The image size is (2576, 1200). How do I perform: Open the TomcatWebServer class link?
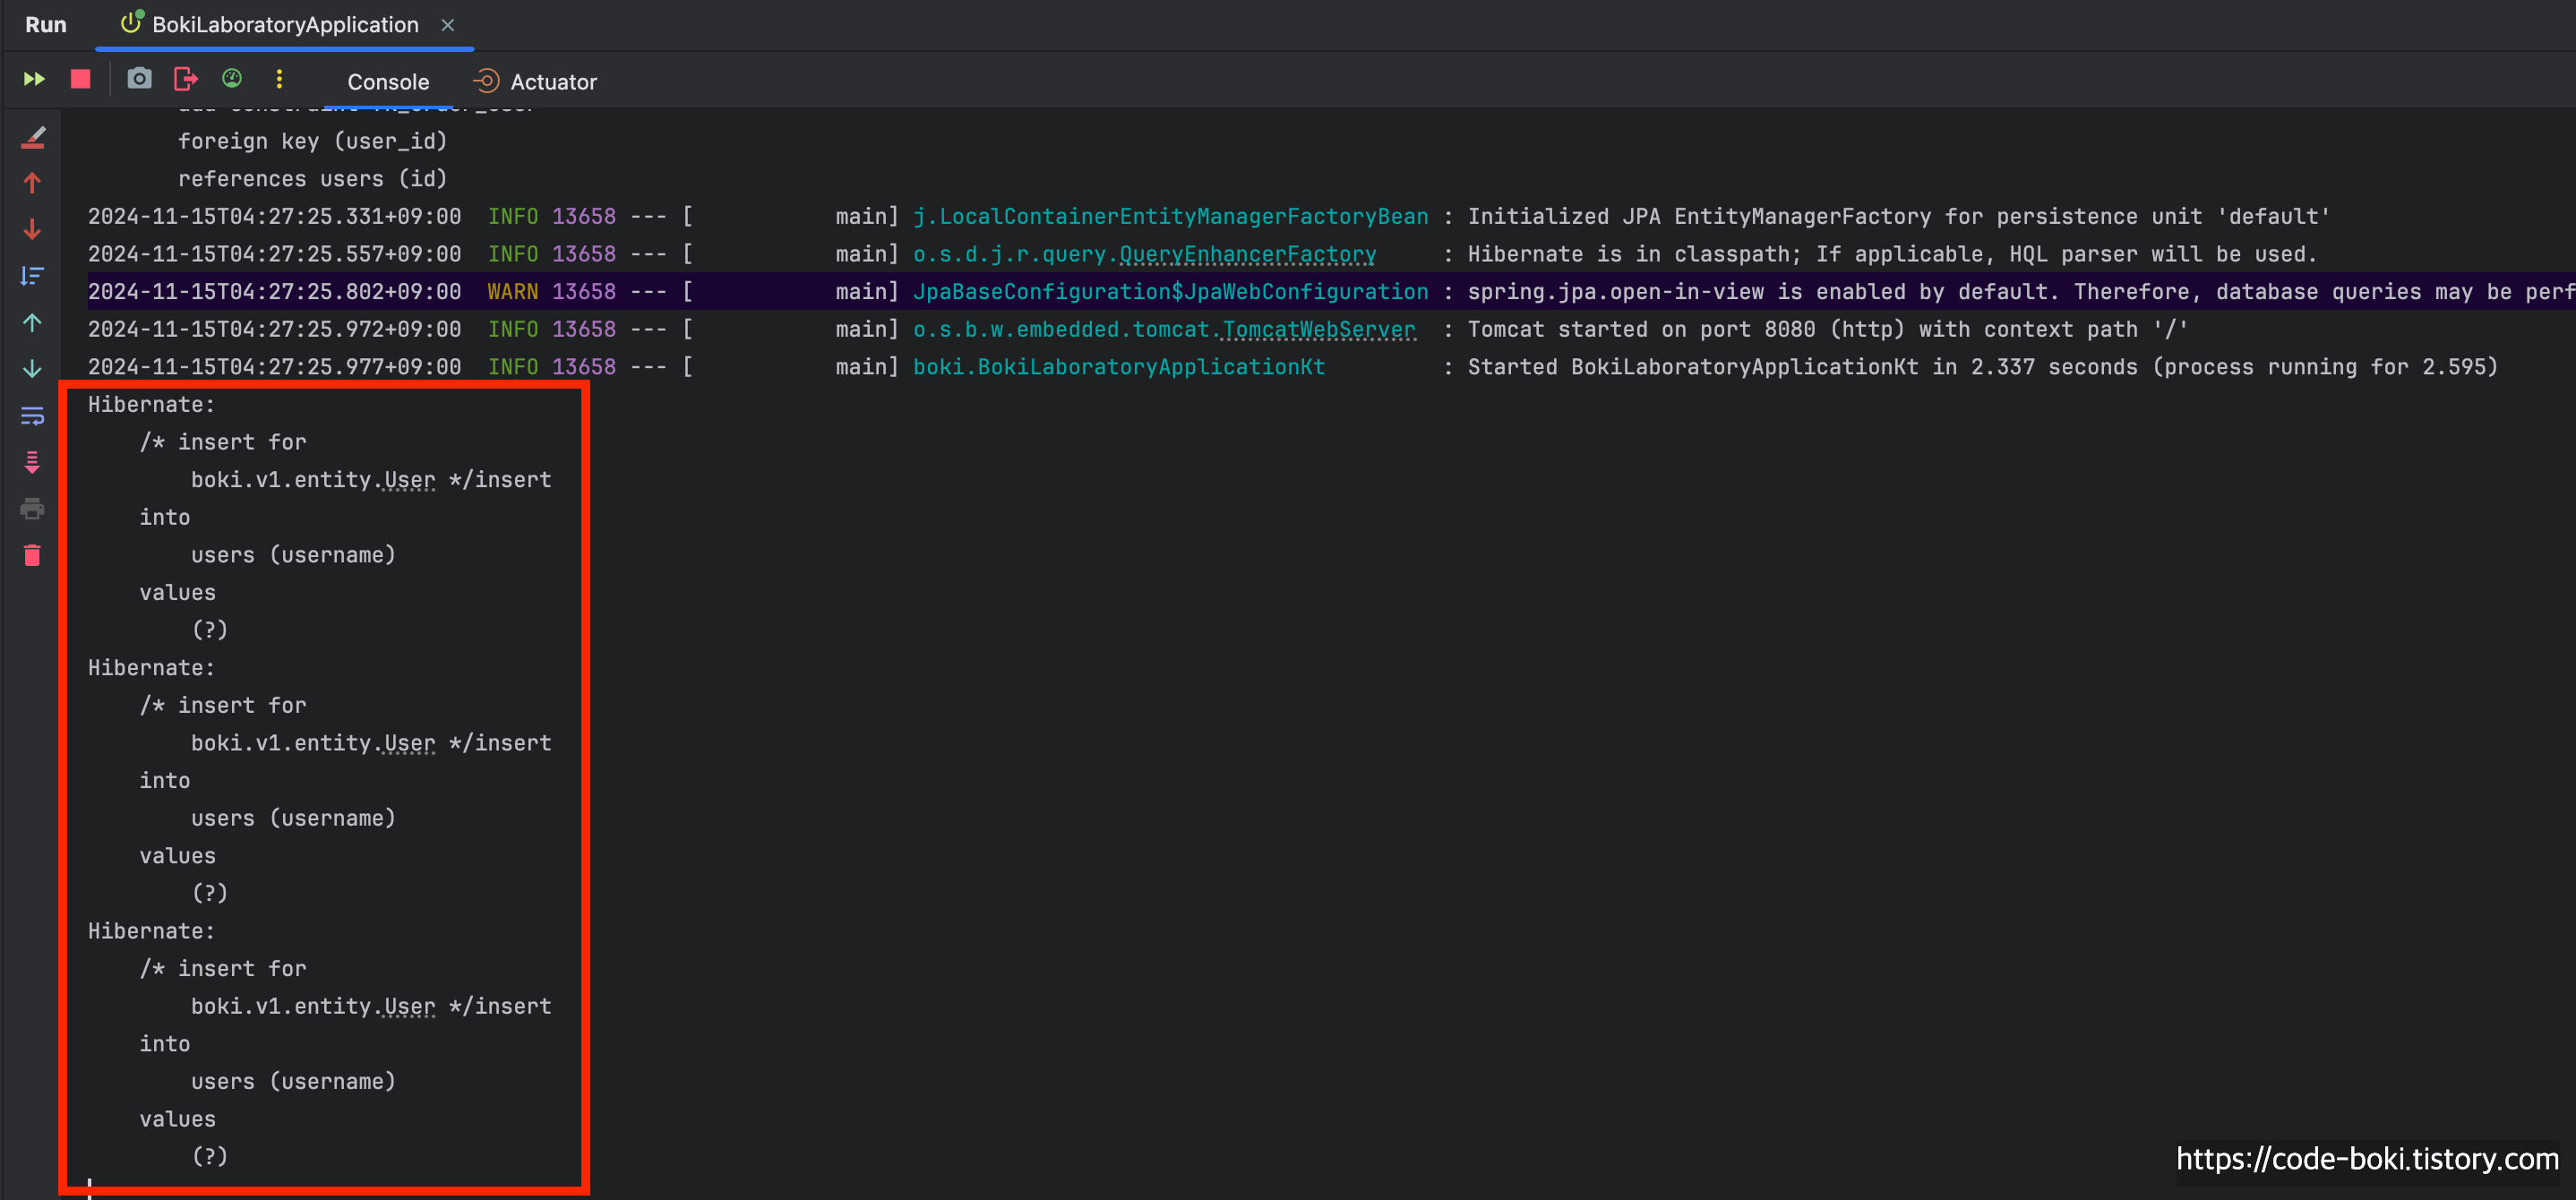pyautogui.click(x=1318, y=329)
